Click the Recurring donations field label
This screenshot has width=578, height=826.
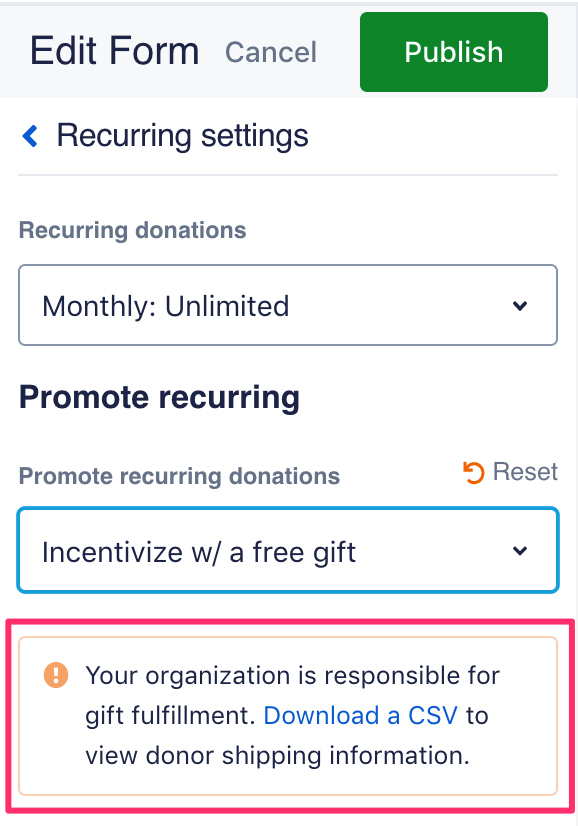[x=132, y=230]
